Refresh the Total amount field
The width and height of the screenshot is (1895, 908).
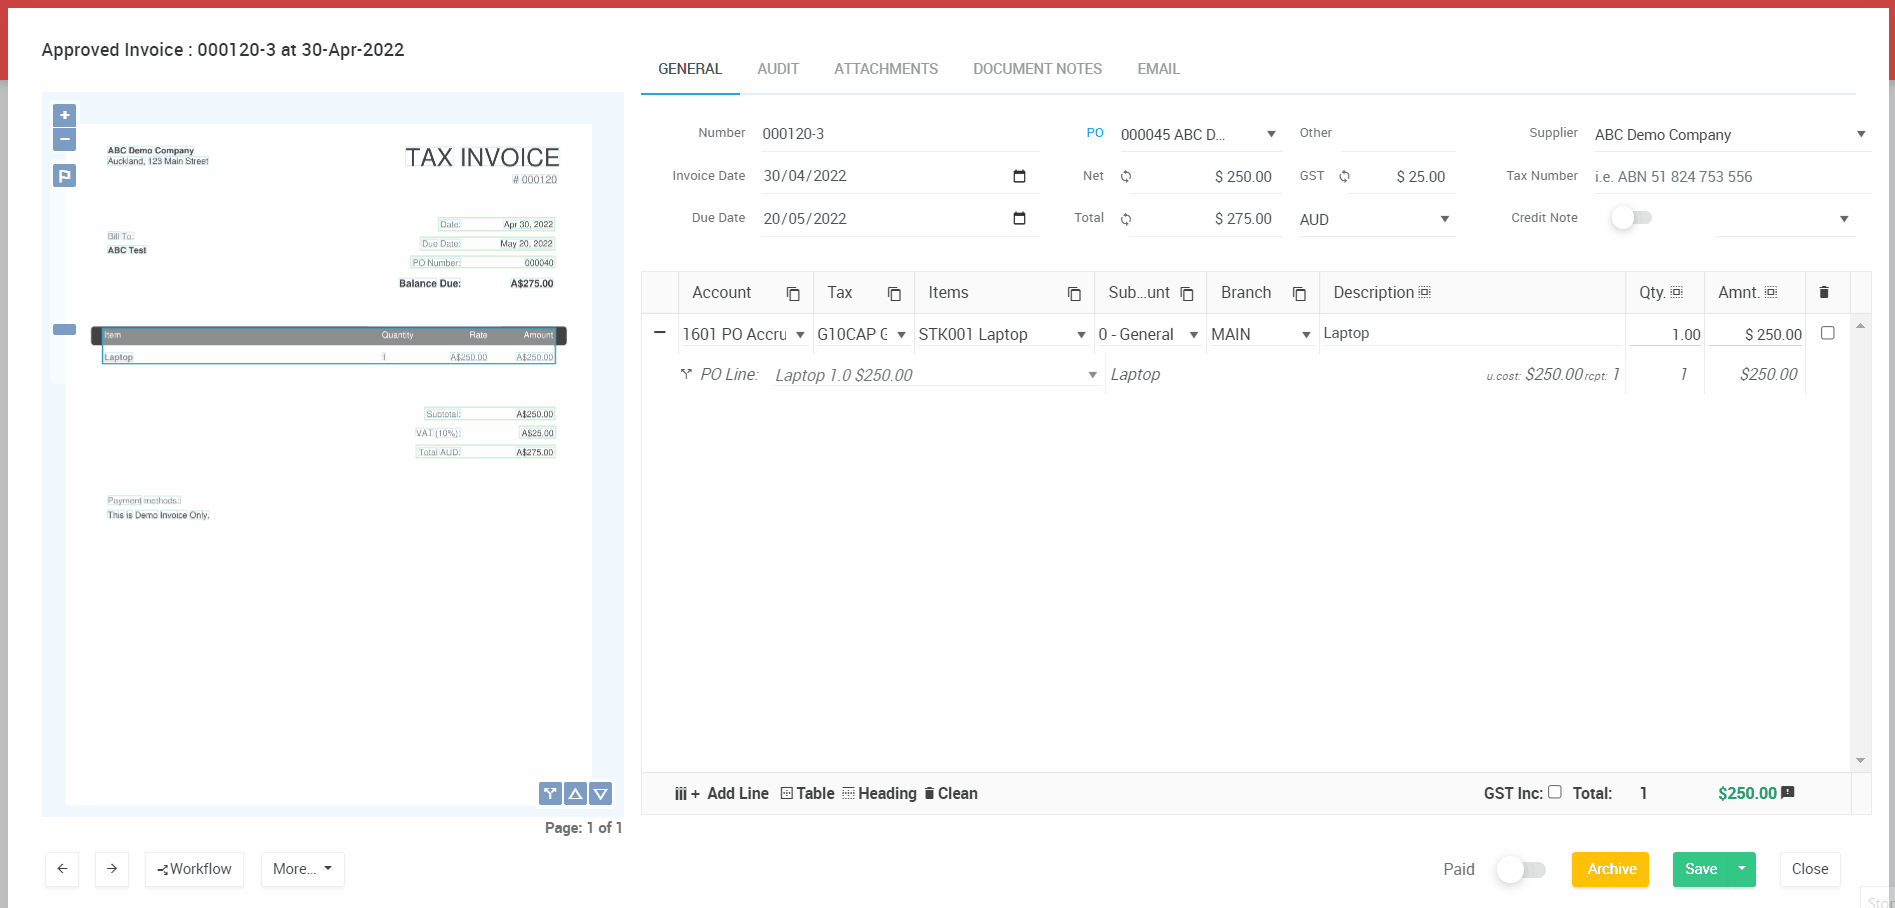1126,219
